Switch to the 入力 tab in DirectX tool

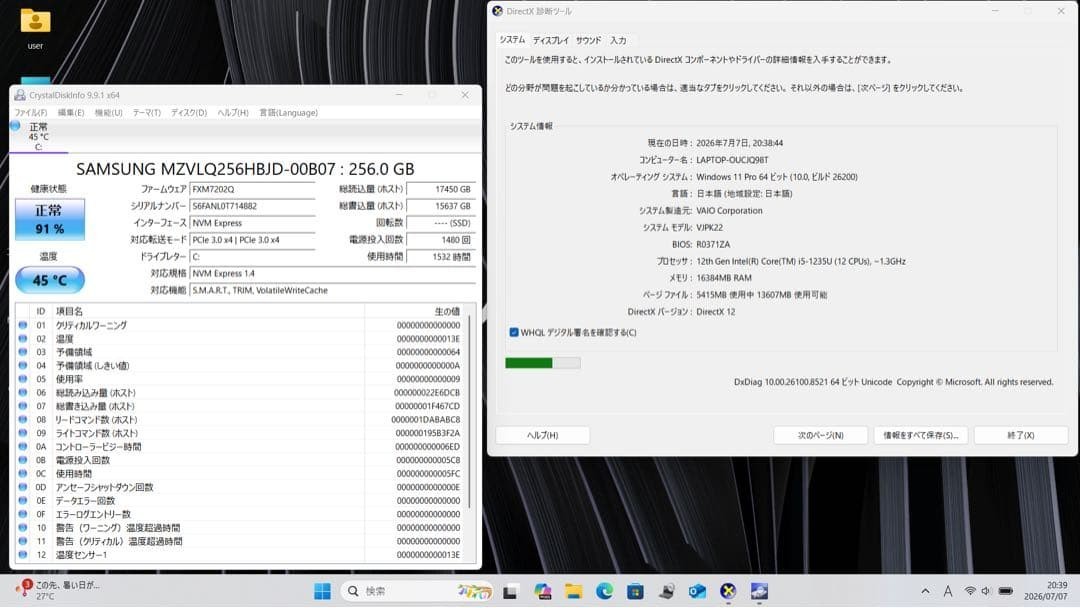click(619, 40)
